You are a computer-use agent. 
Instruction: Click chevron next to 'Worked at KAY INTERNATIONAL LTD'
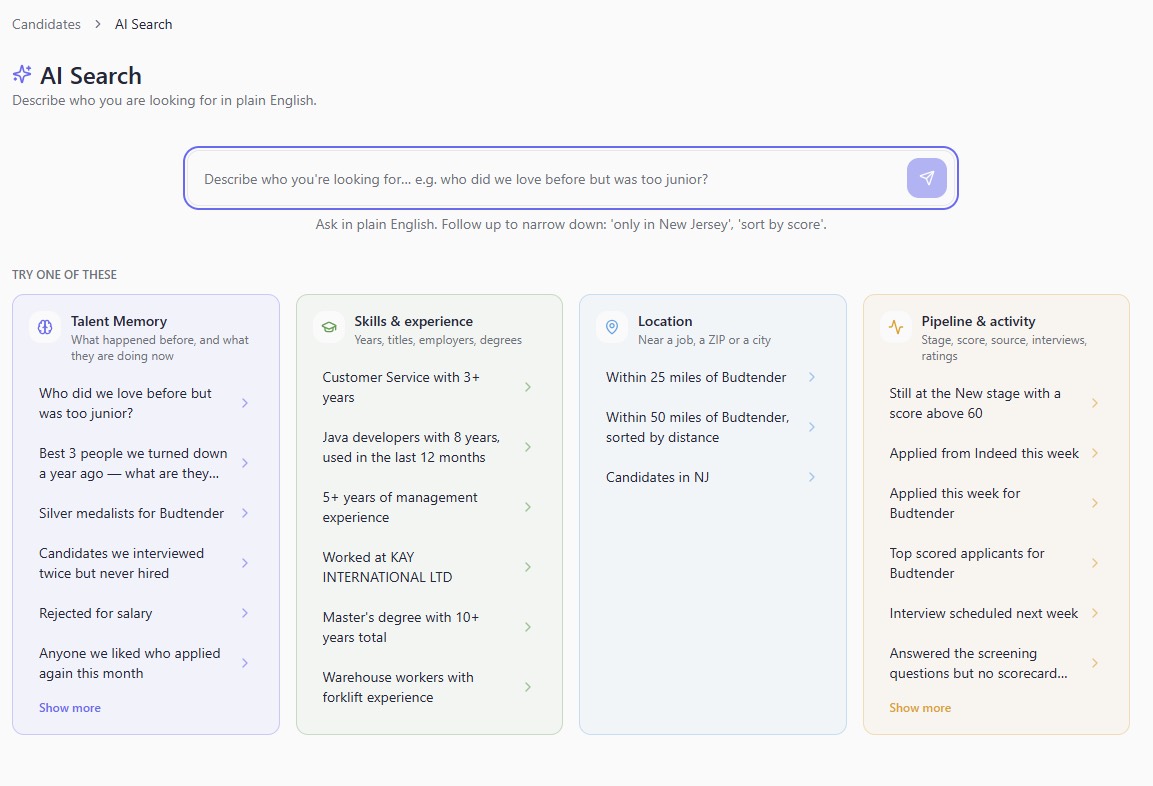(x=528, y=567)
